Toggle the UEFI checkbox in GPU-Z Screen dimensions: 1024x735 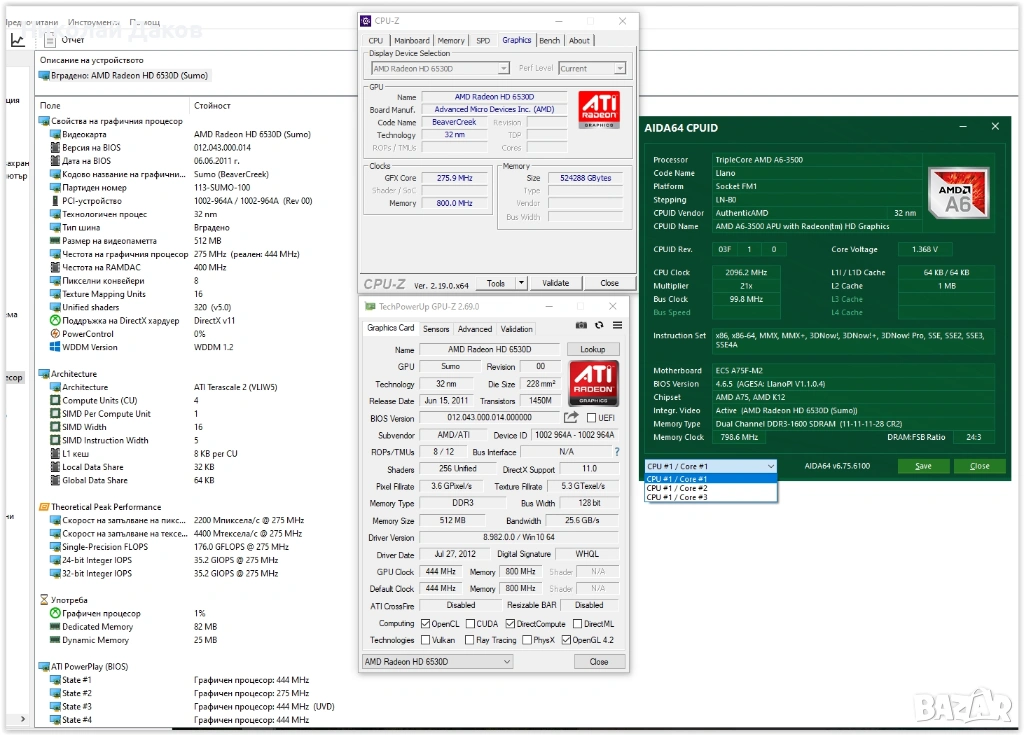coord(592,418)
